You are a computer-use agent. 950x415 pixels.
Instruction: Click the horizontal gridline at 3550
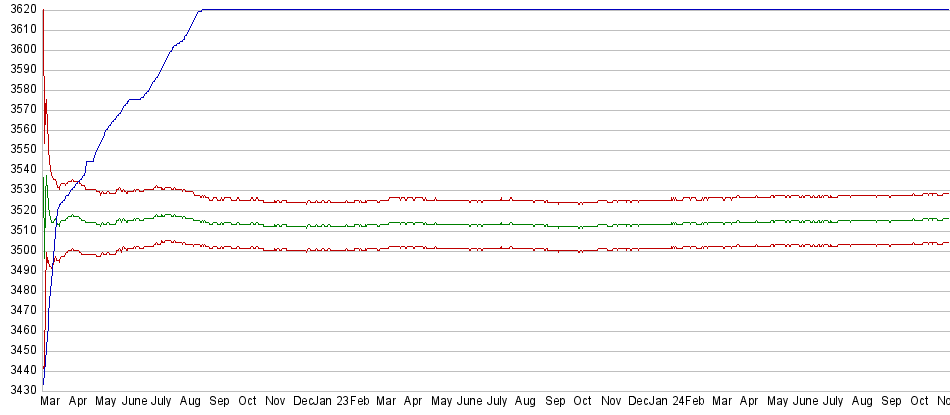point(500,150)
